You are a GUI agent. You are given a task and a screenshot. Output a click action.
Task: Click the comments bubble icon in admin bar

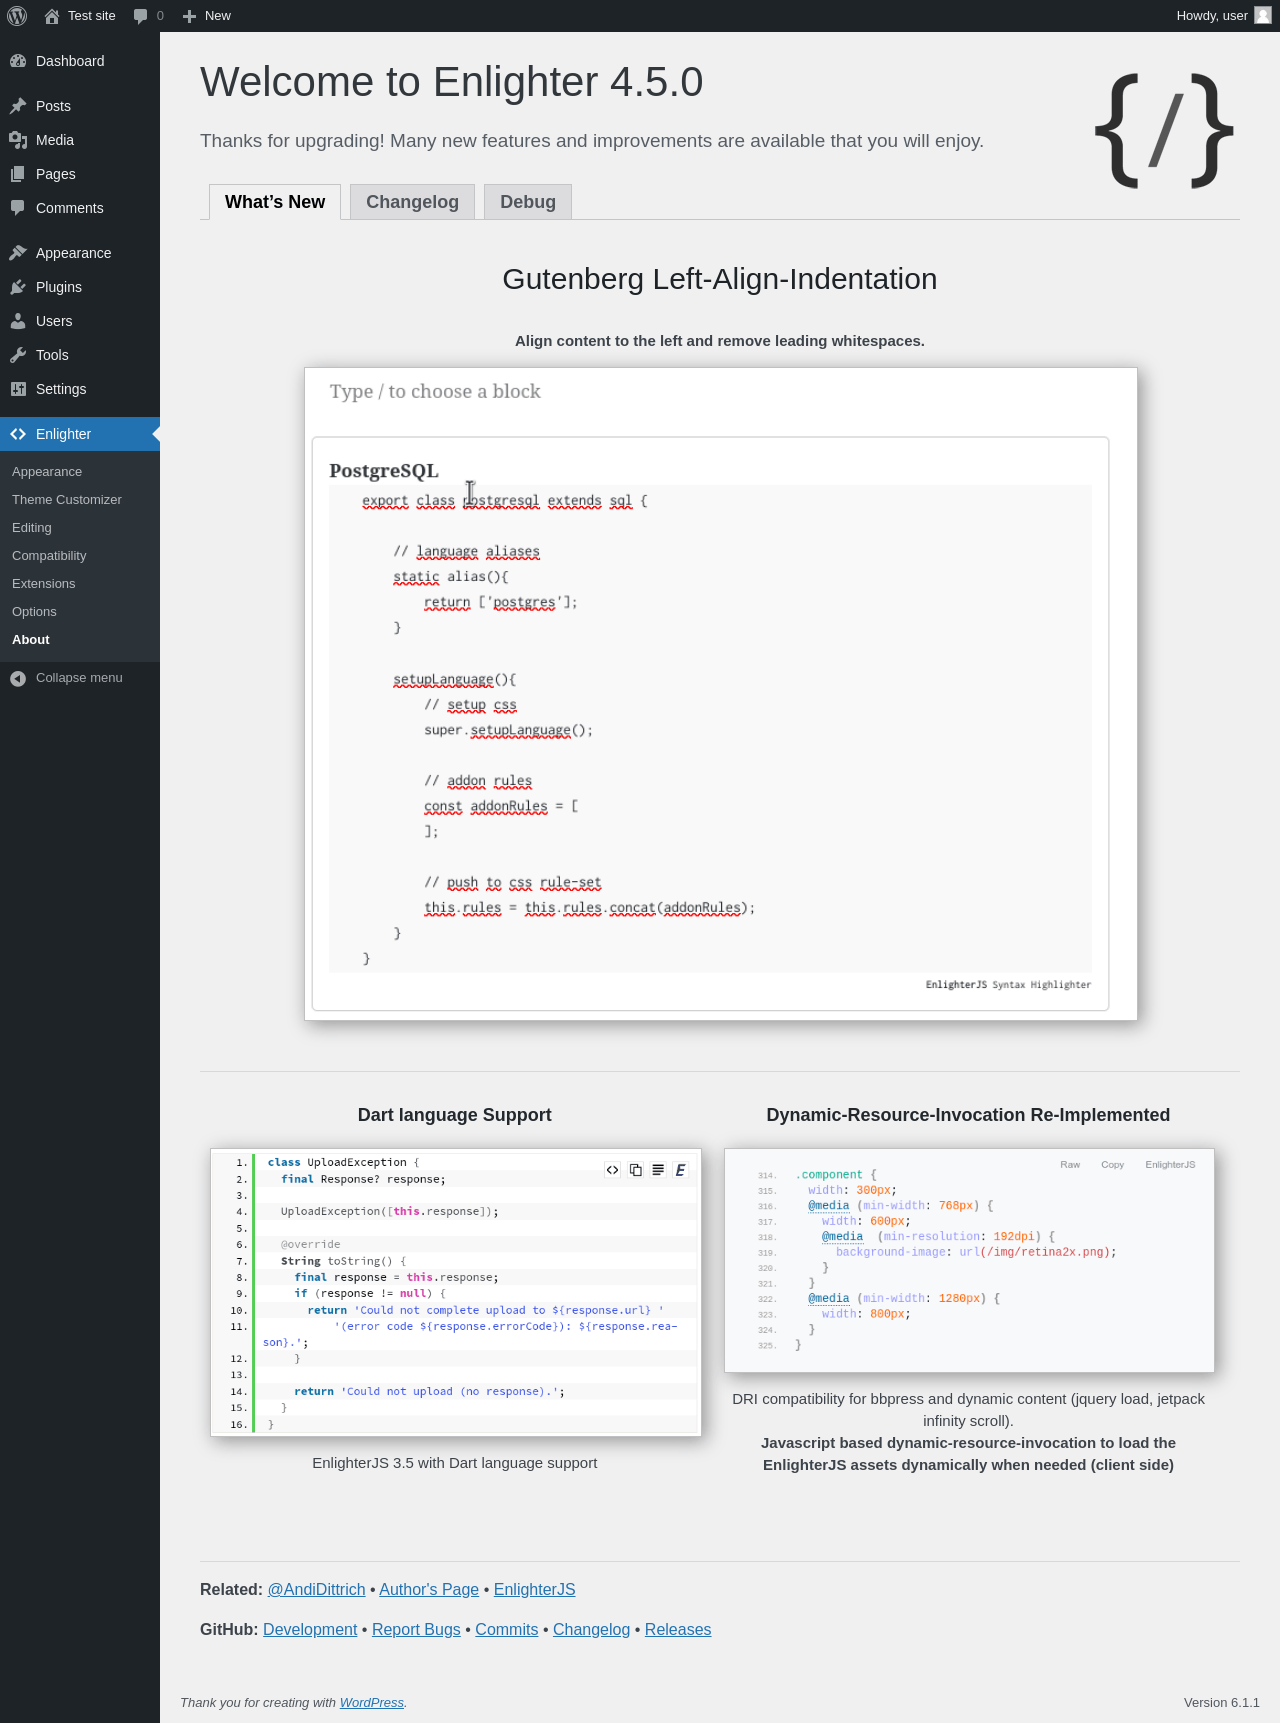[141, 16]
